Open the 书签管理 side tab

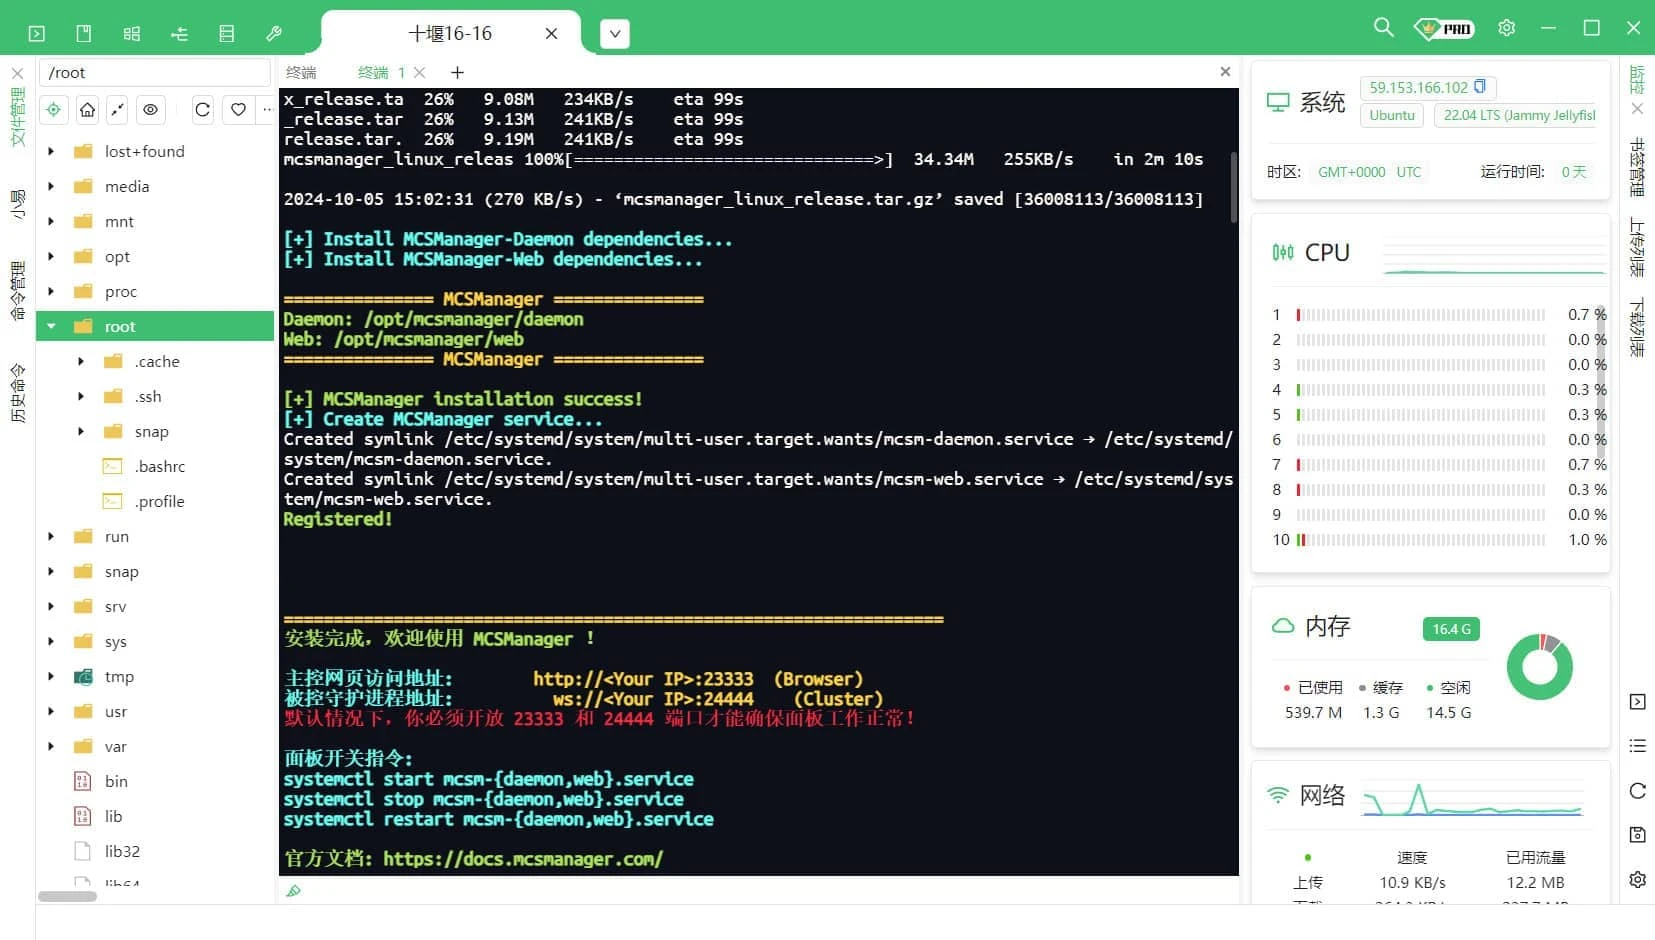[x=1637, y=167]
